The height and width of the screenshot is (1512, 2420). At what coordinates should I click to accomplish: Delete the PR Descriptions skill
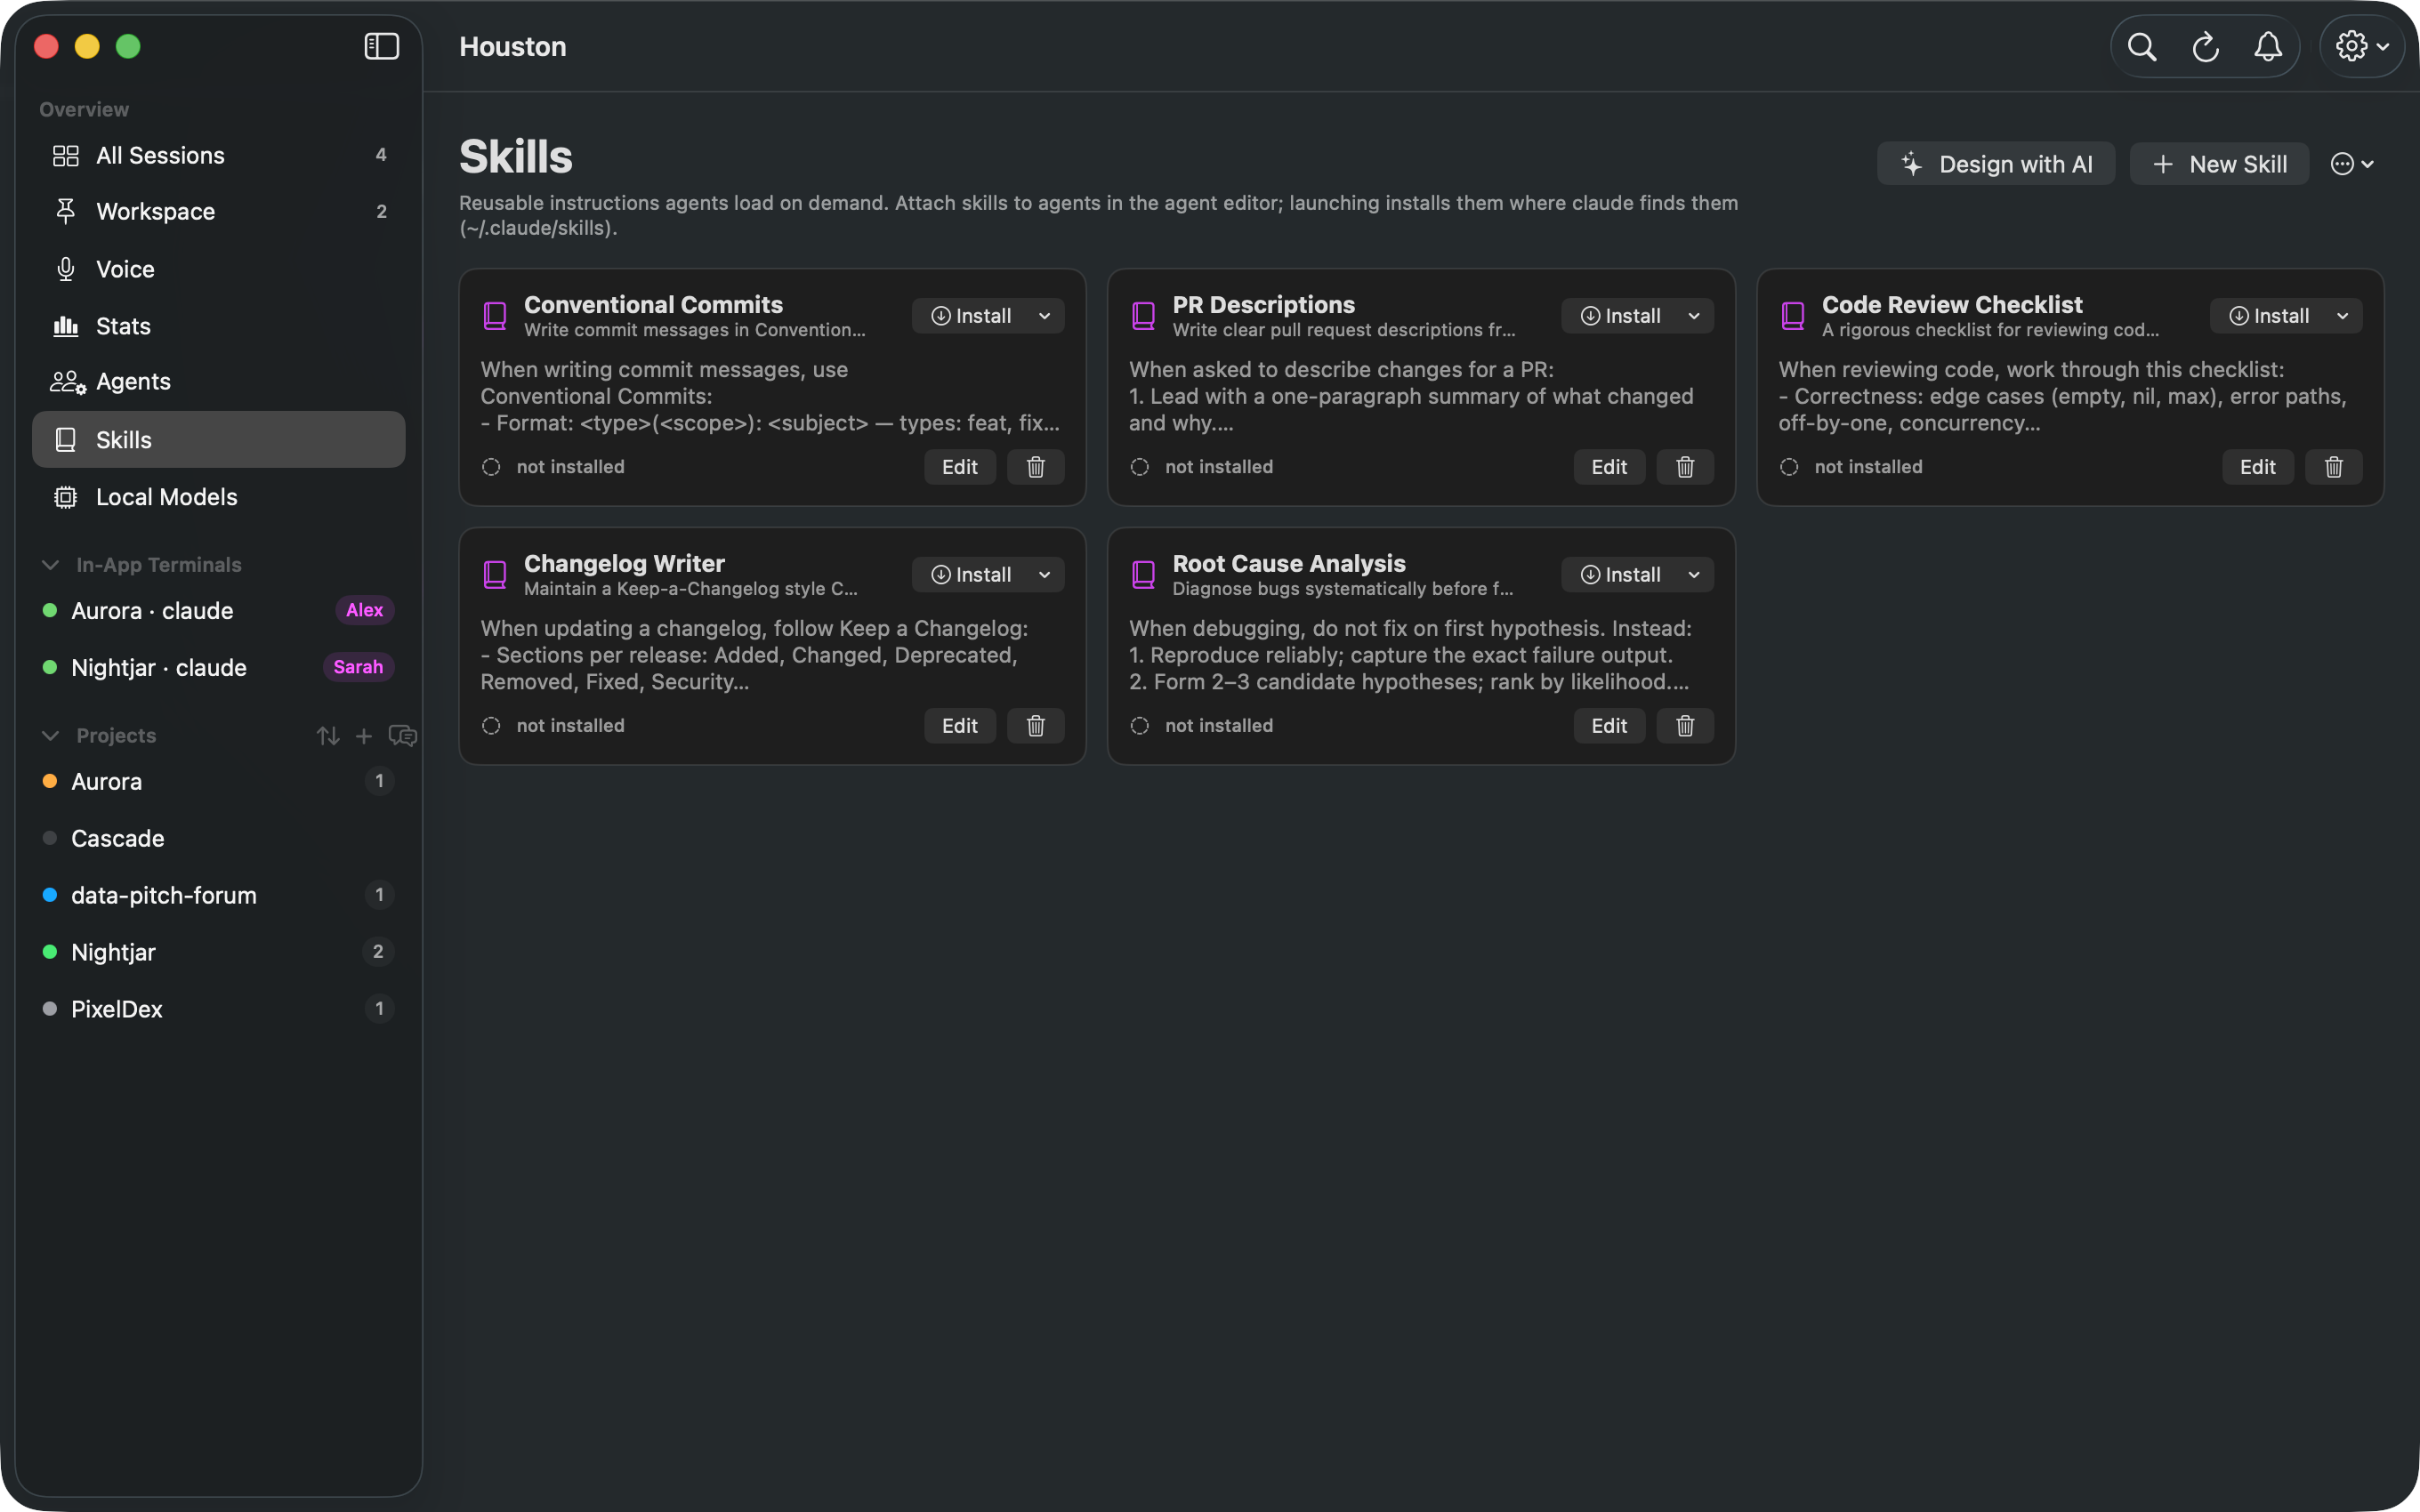coord(1685,467)
